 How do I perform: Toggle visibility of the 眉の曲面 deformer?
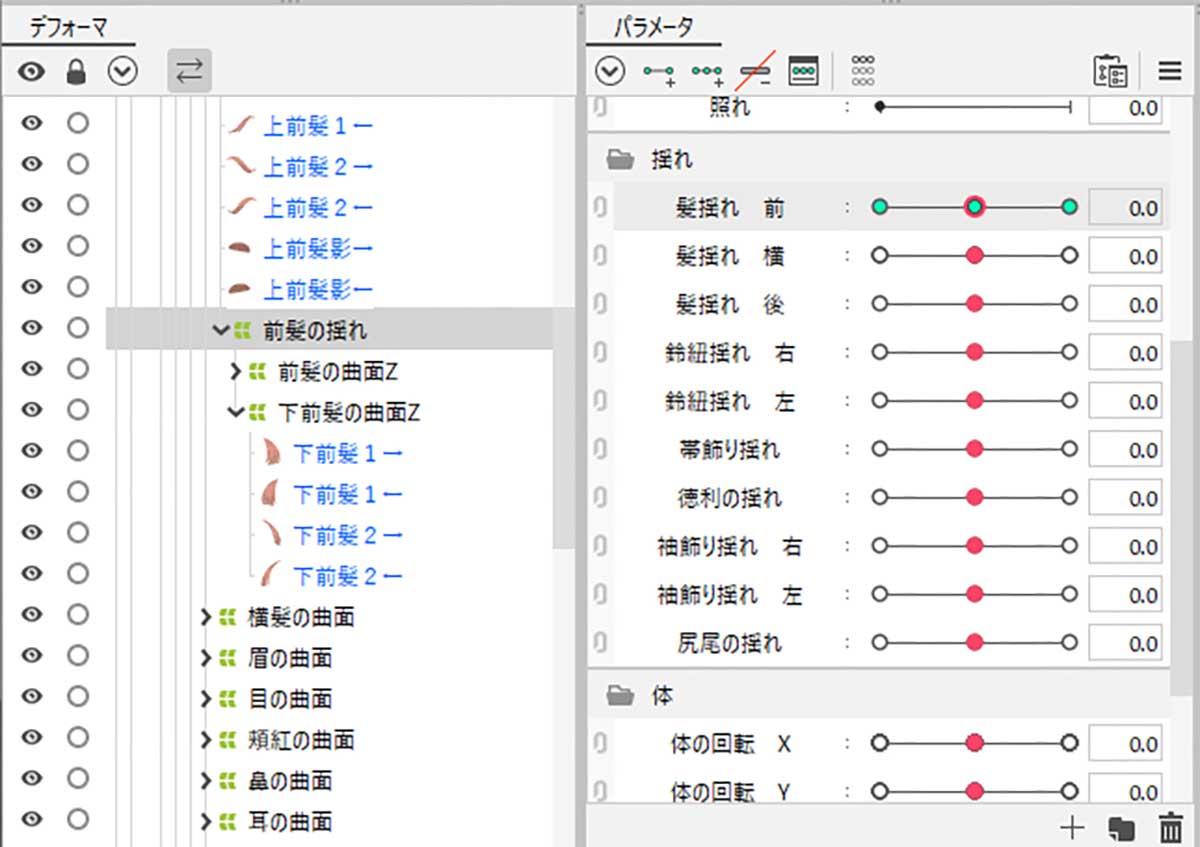point(32,657)
